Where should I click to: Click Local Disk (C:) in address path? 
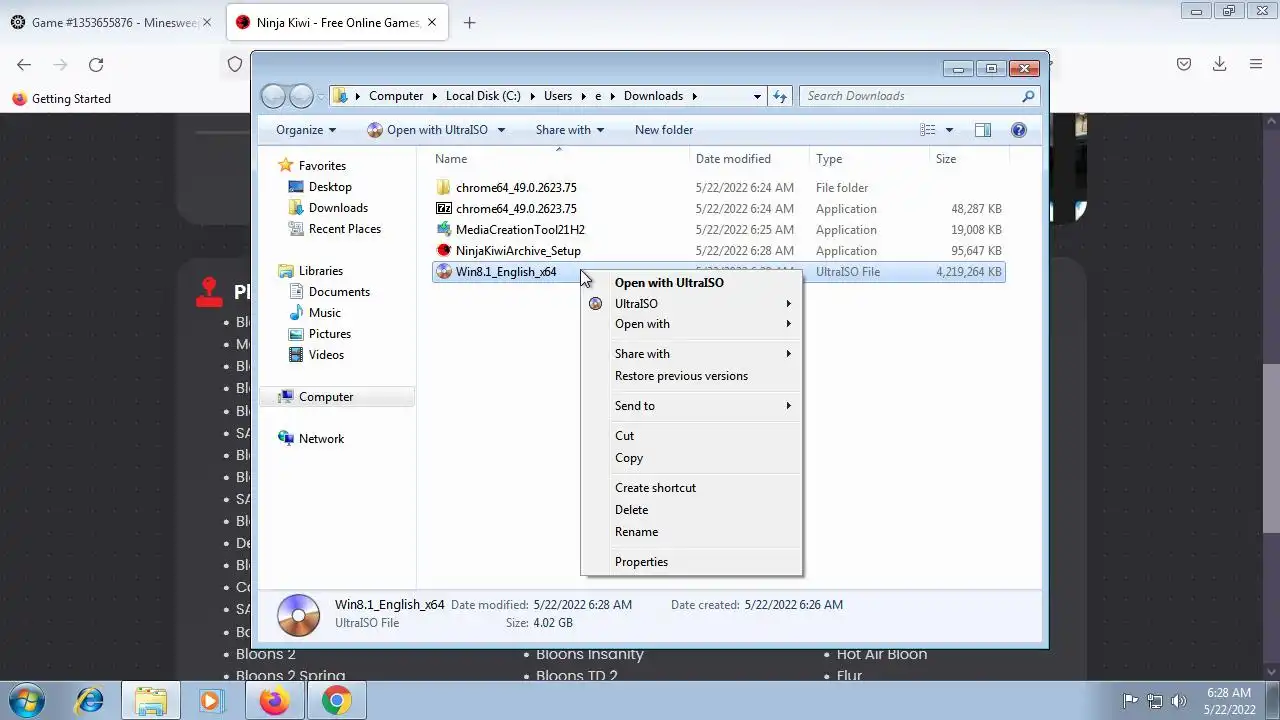pos(483,96)
